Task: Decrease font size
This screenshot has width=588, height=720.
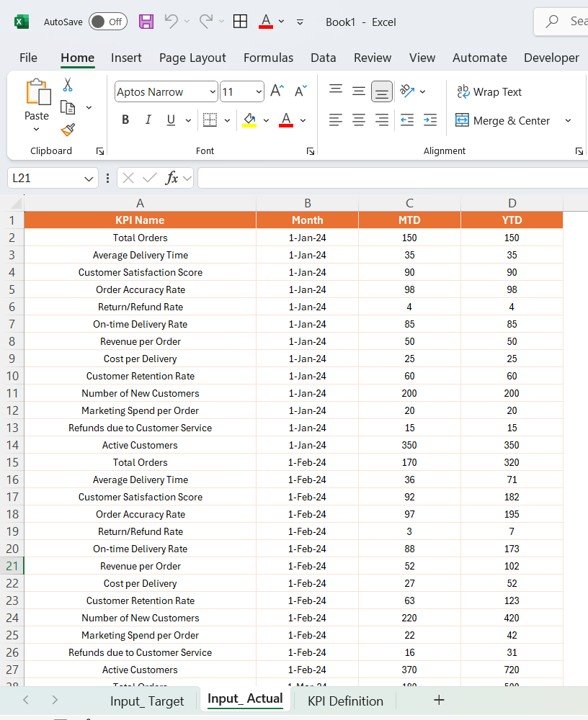Action: pos(301,91)
